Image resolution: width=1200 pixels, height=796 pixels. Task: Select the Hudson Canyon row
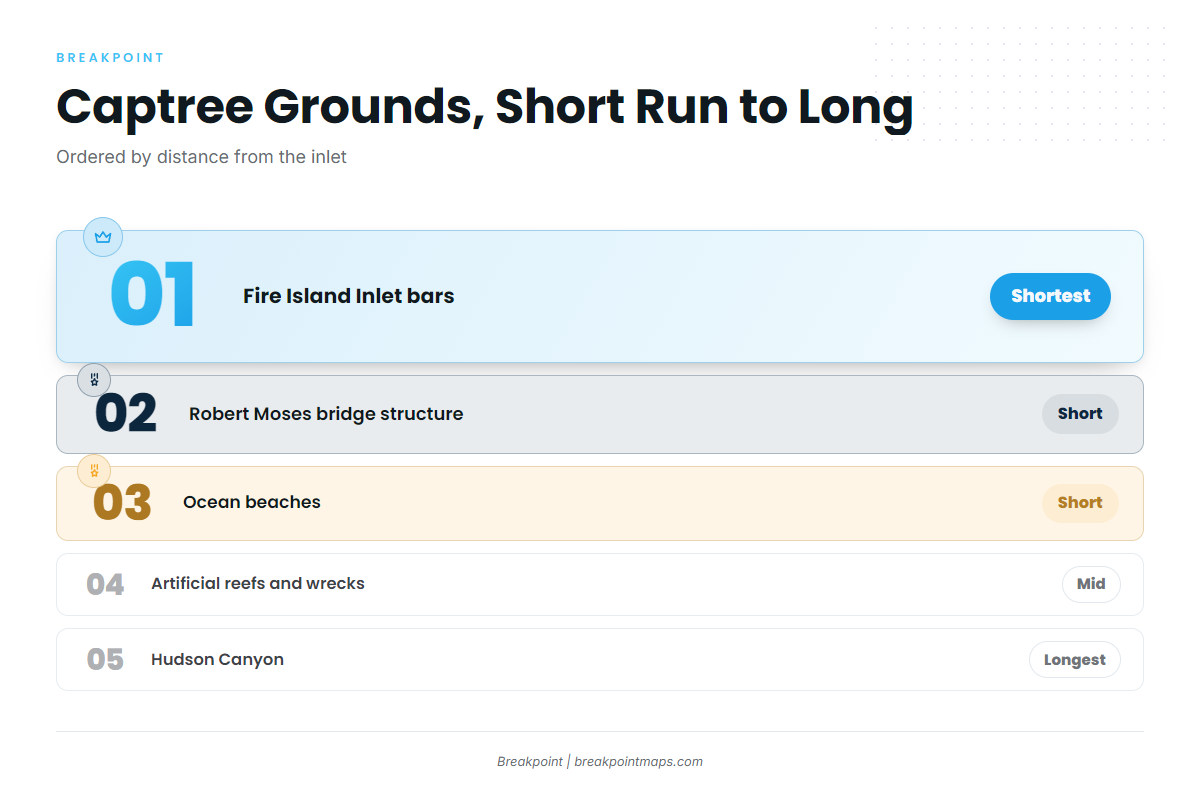click(600, 659)
